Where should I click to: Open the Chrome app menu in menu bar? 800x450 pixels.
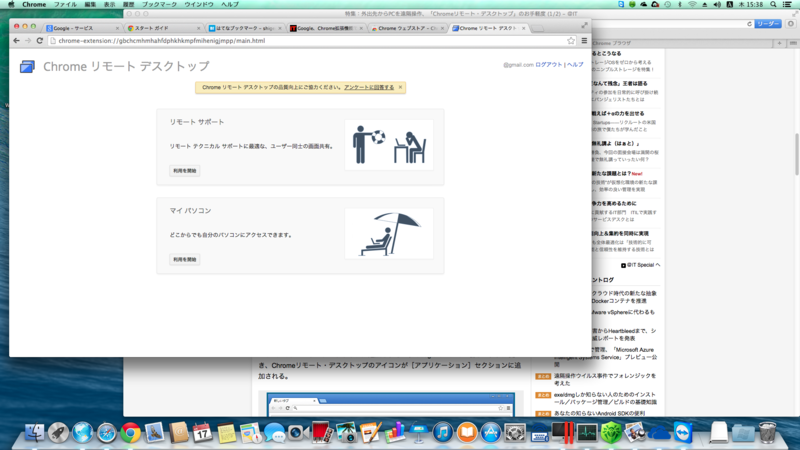click(x=34, y=4)
